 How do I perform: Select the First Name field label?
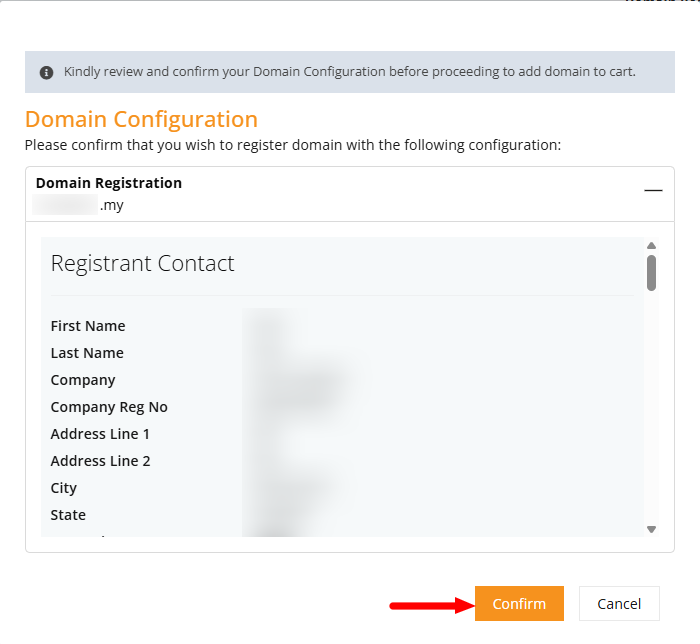coord(88,326)
